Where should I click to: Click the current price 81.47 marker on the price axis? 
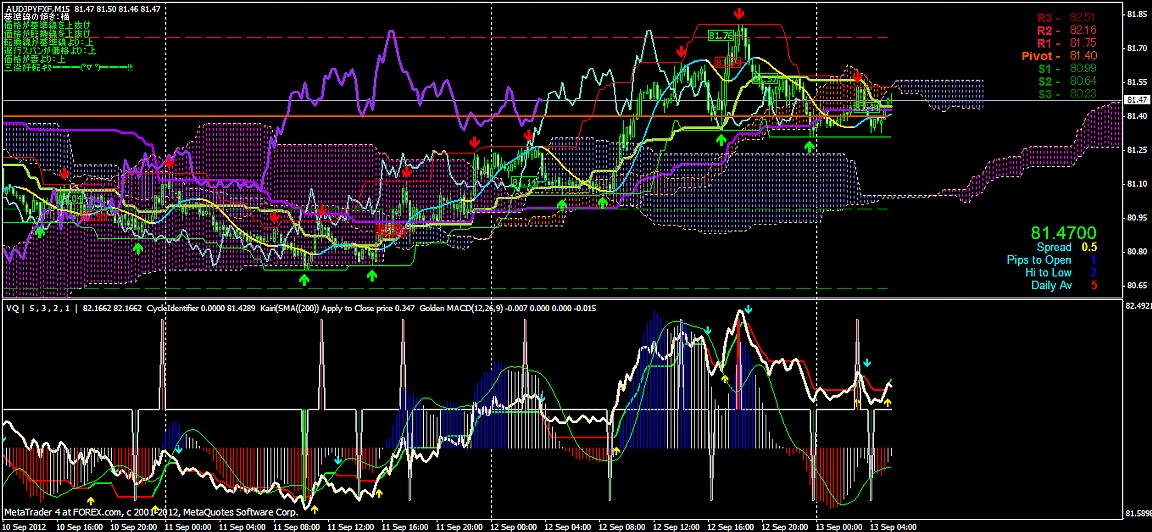pyautogui.click(x=1135, y=100)
